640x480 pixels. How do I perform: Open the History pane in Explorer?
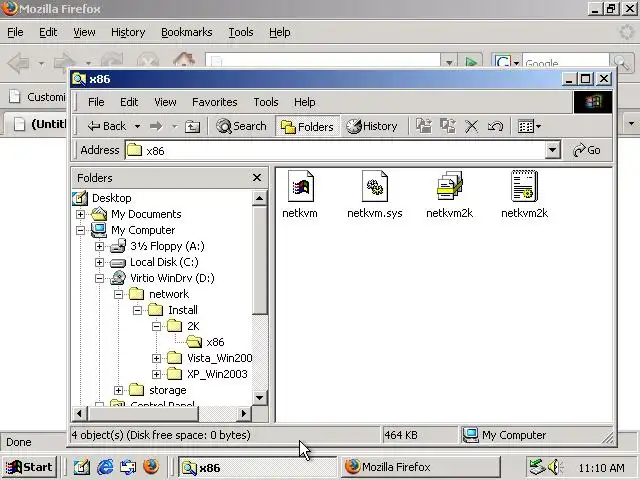tap(372, 126)
